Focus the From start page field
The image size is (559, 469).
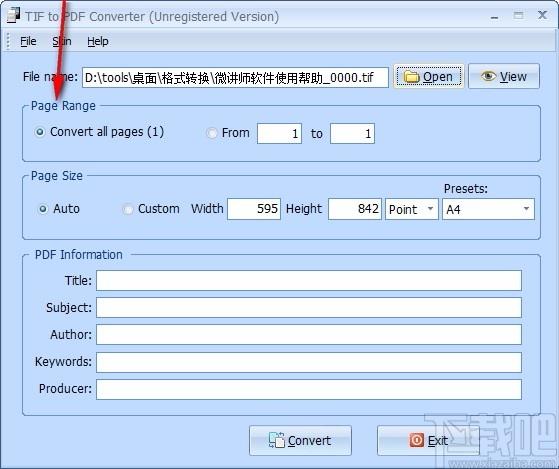click(280, 134)
